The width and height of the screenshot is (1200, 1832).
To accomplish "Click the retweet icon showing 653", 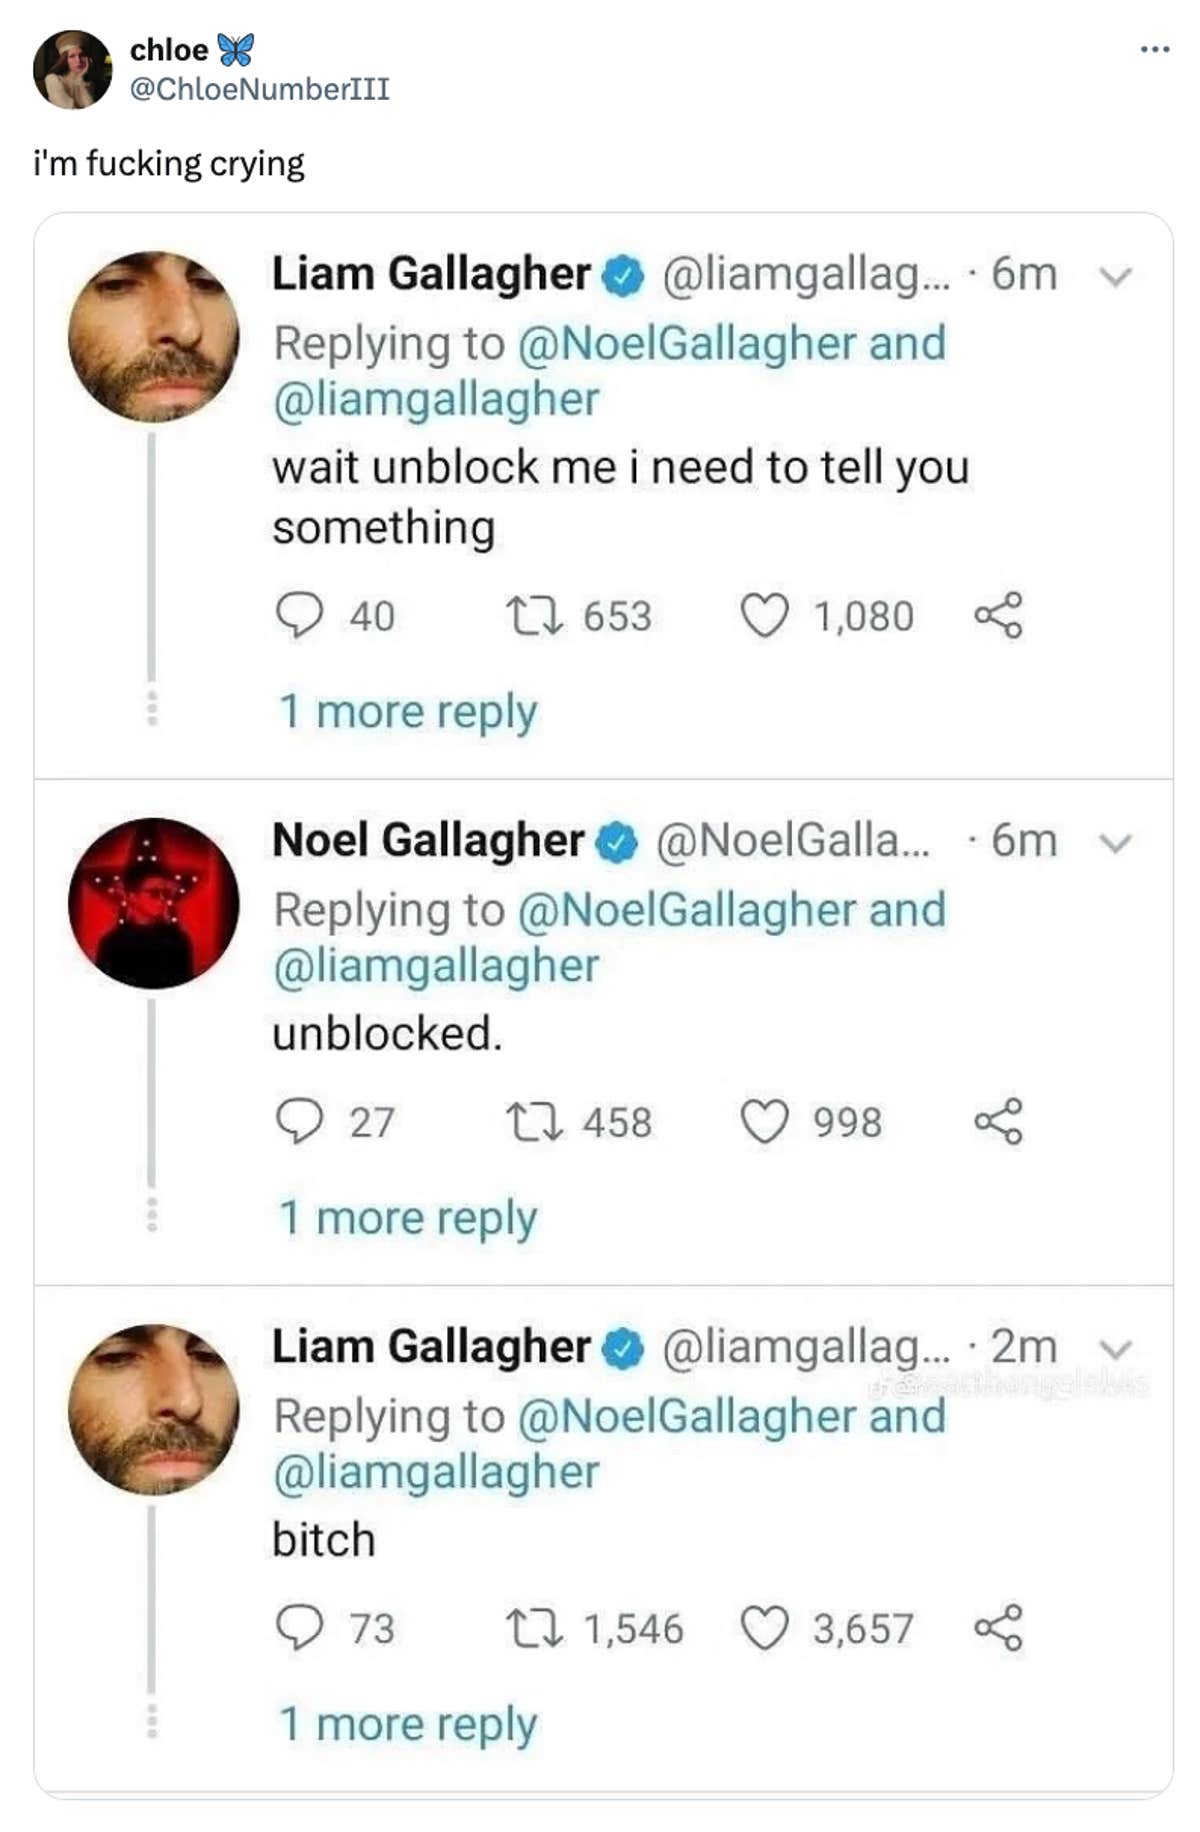I will click(537, 617).
